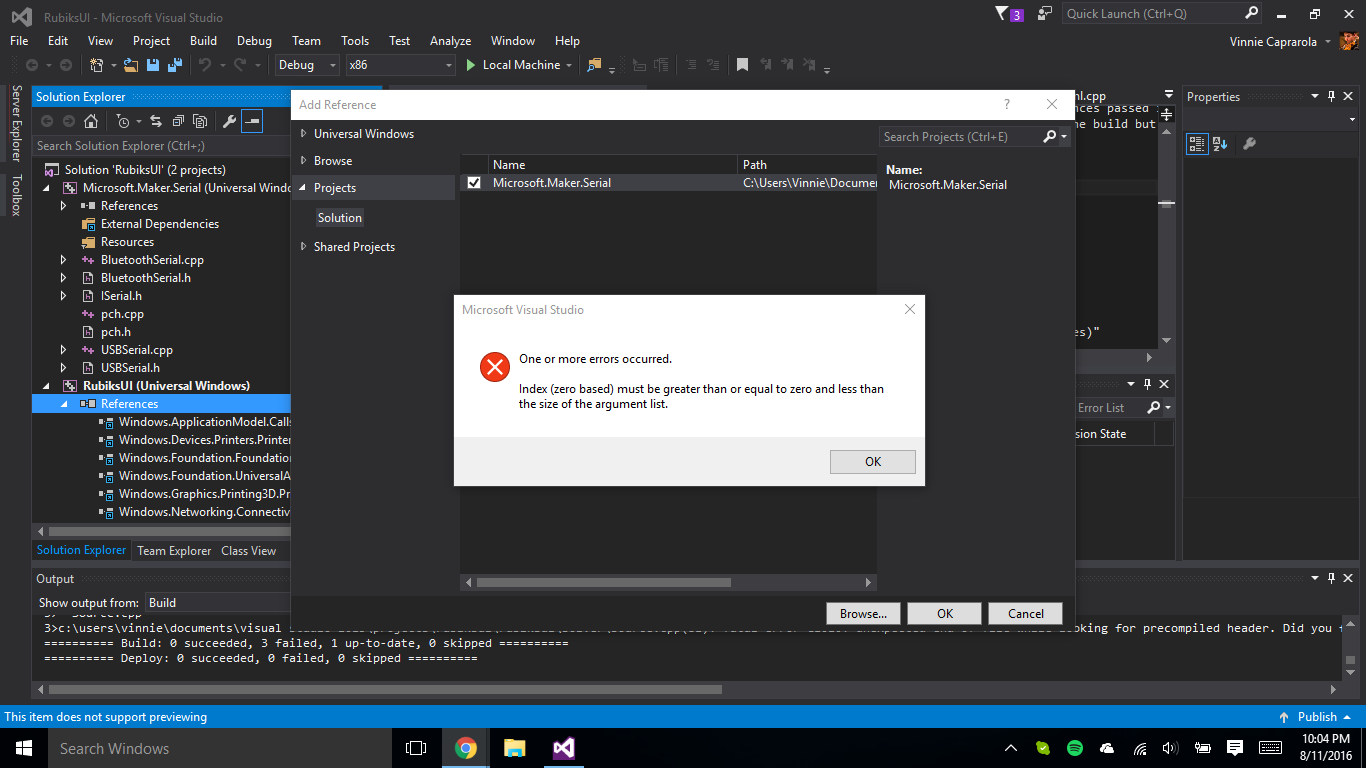Click the help question mark in Add Reference
Image resolution: width=1366 pixels, height=768 pixels.
coord(1007,105)
